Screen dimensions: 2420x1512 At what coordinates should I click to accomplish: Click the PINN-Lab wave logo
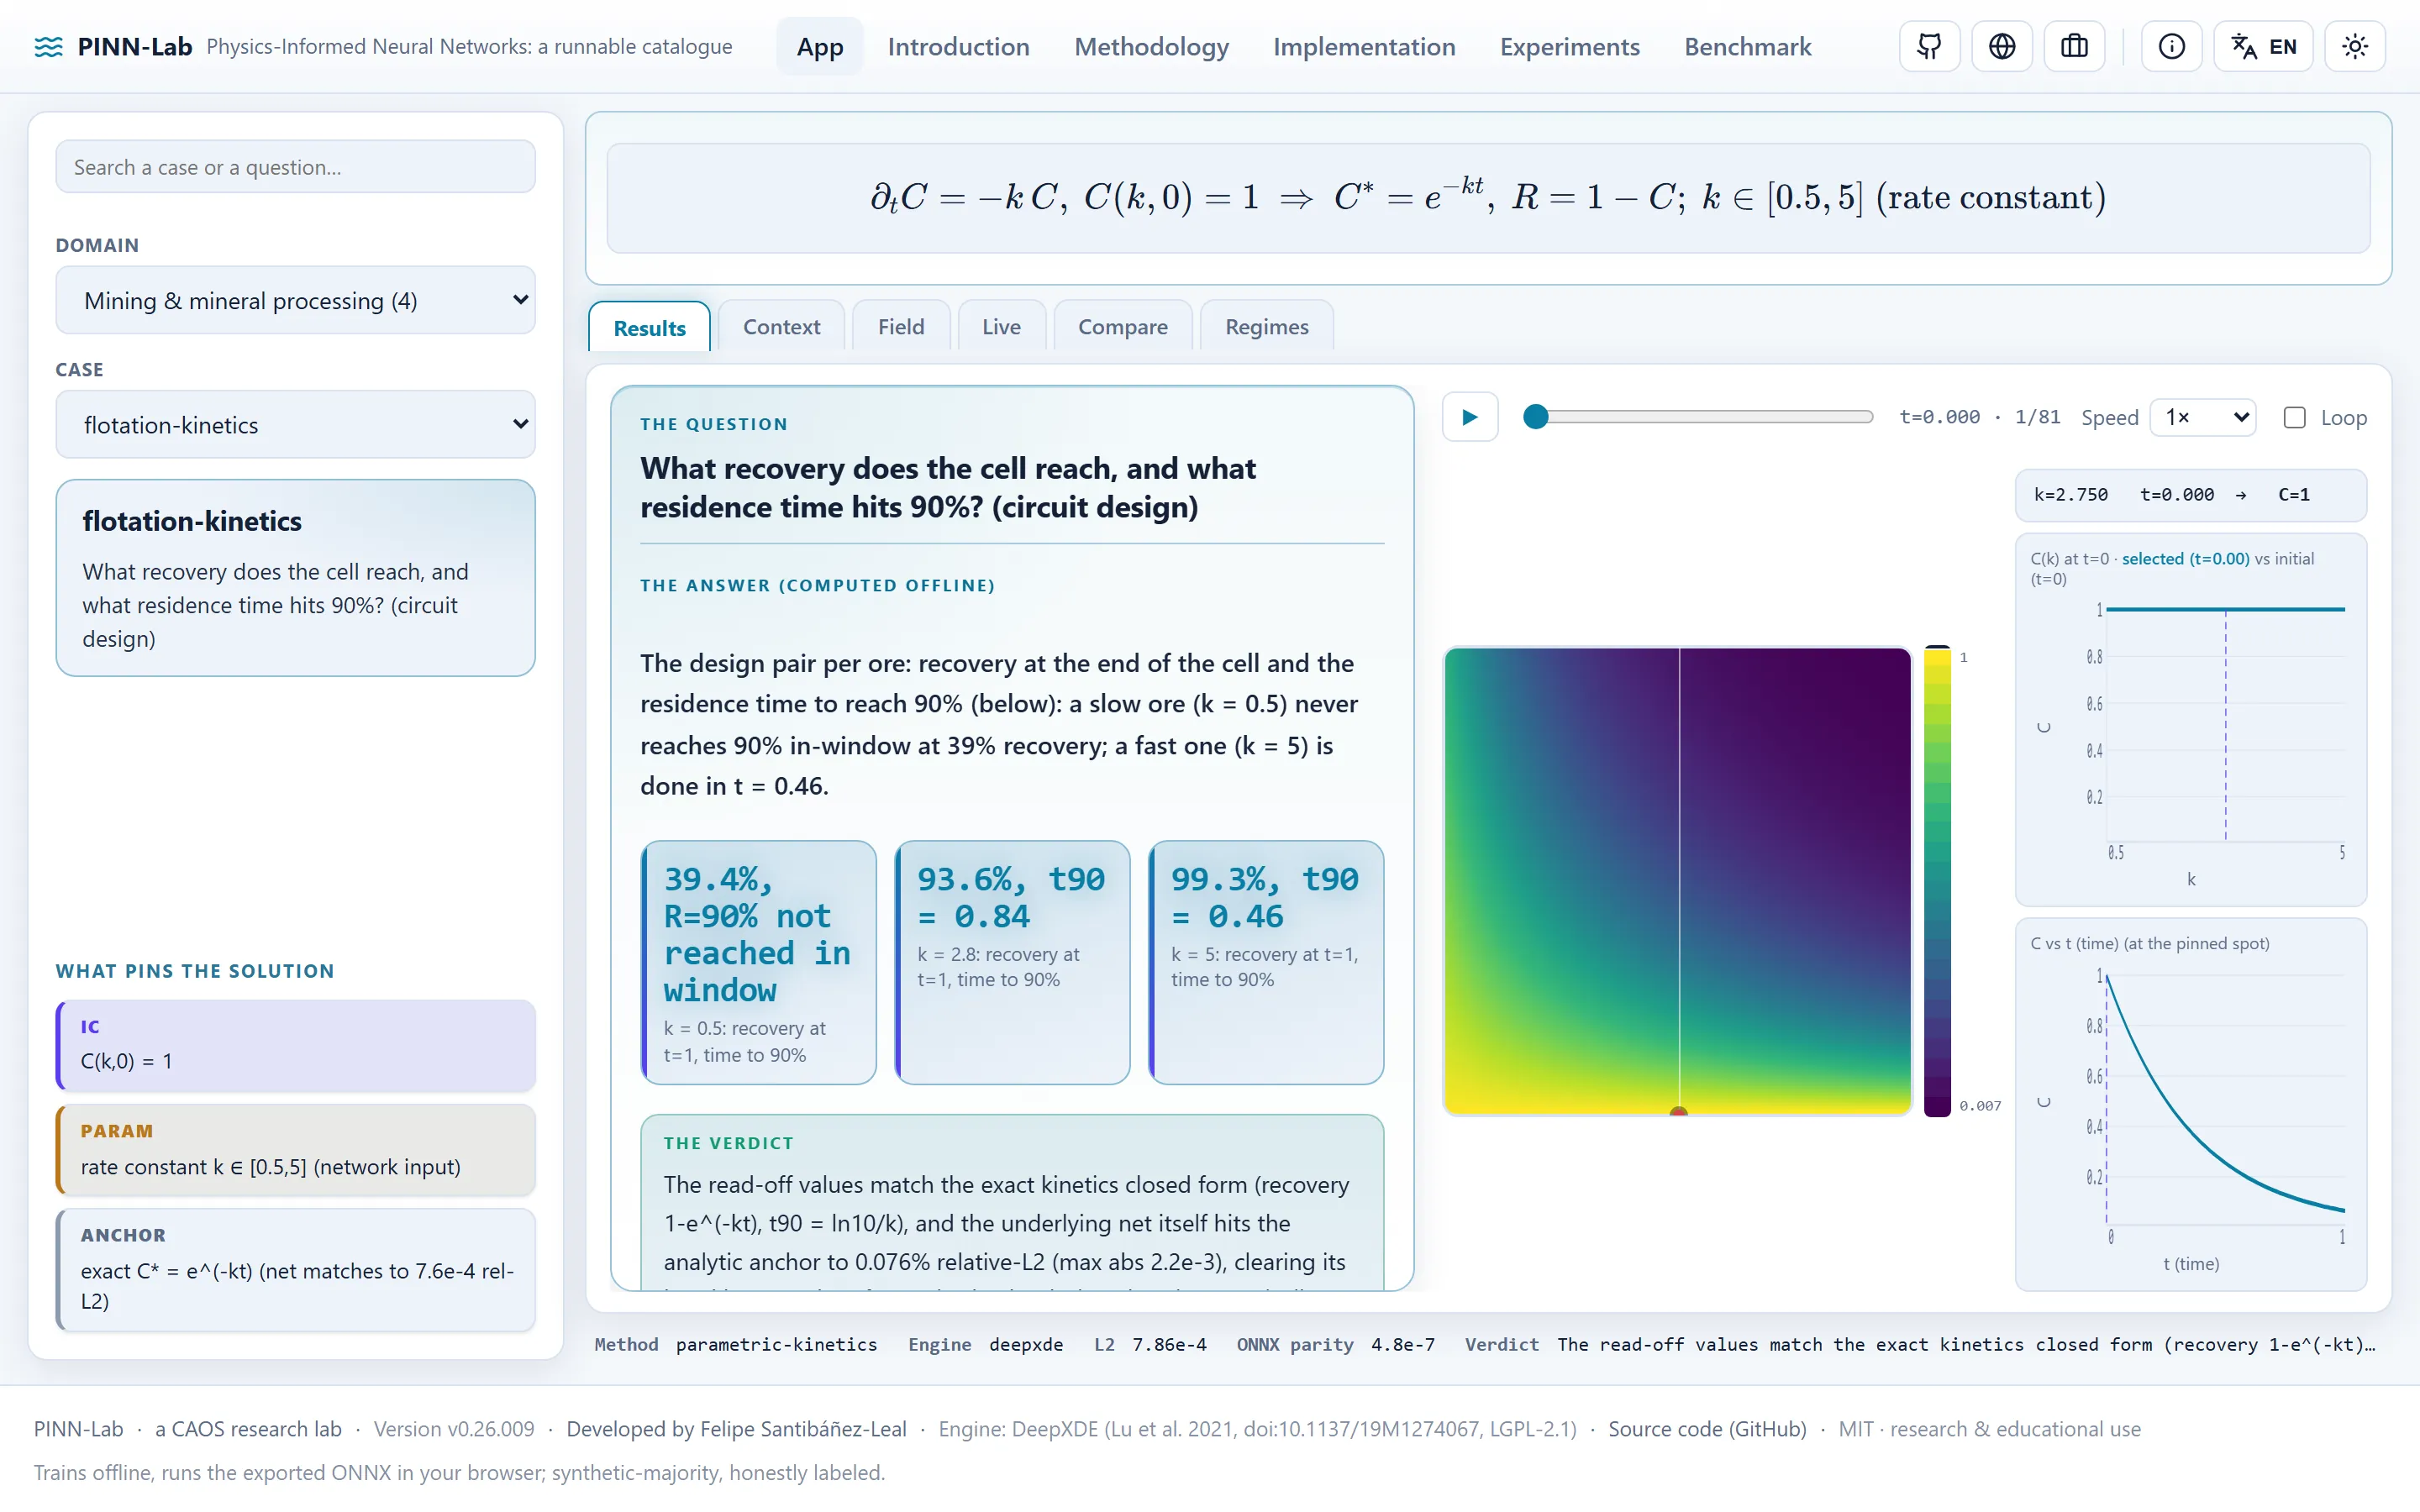pos(48,47)
